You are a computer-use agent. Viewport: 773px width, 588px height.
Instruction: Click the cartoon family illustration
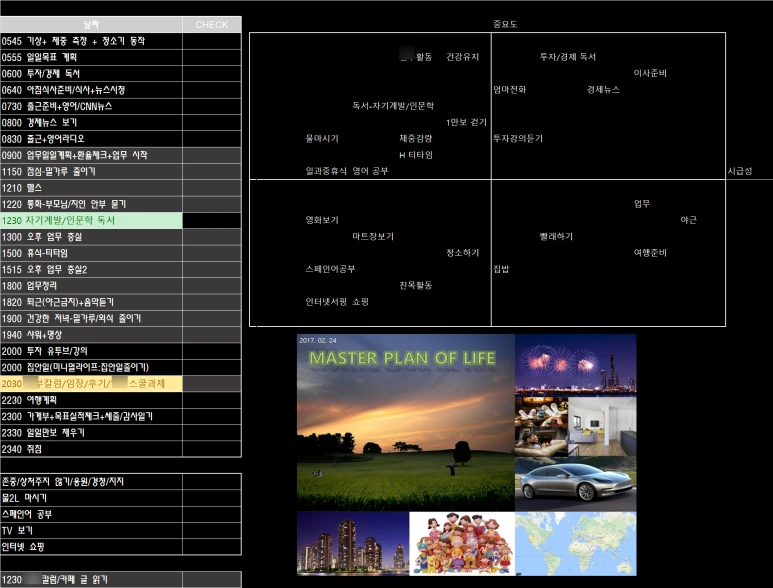click(x=462, y=543)
